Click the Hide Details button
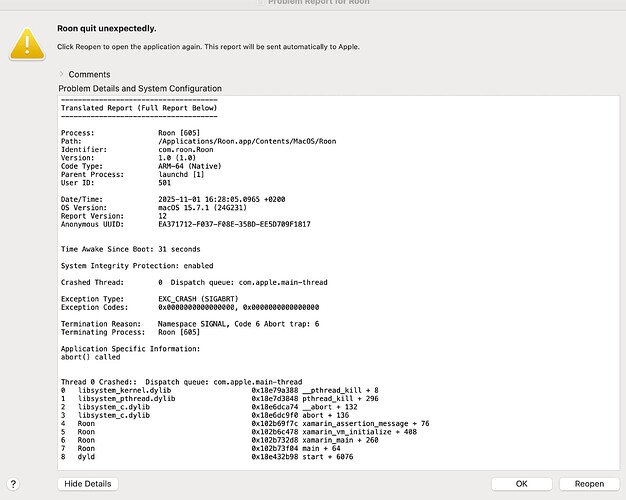The width and height of the screenshot is (626, 500). click(x=88, y=484)
